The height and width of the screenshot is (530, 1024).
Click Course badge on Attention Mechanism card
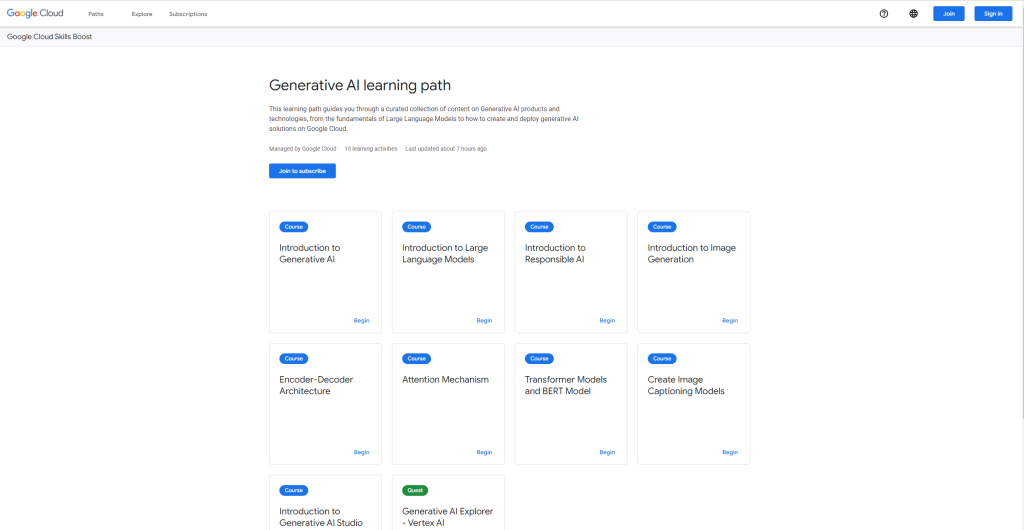(417, 358)
